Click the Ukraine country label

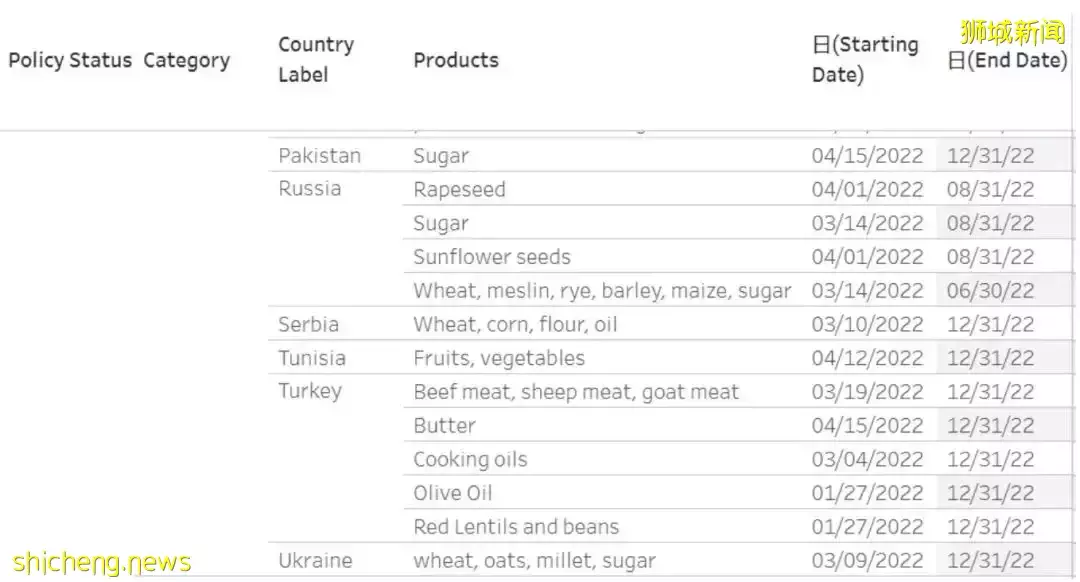[315, 561]
